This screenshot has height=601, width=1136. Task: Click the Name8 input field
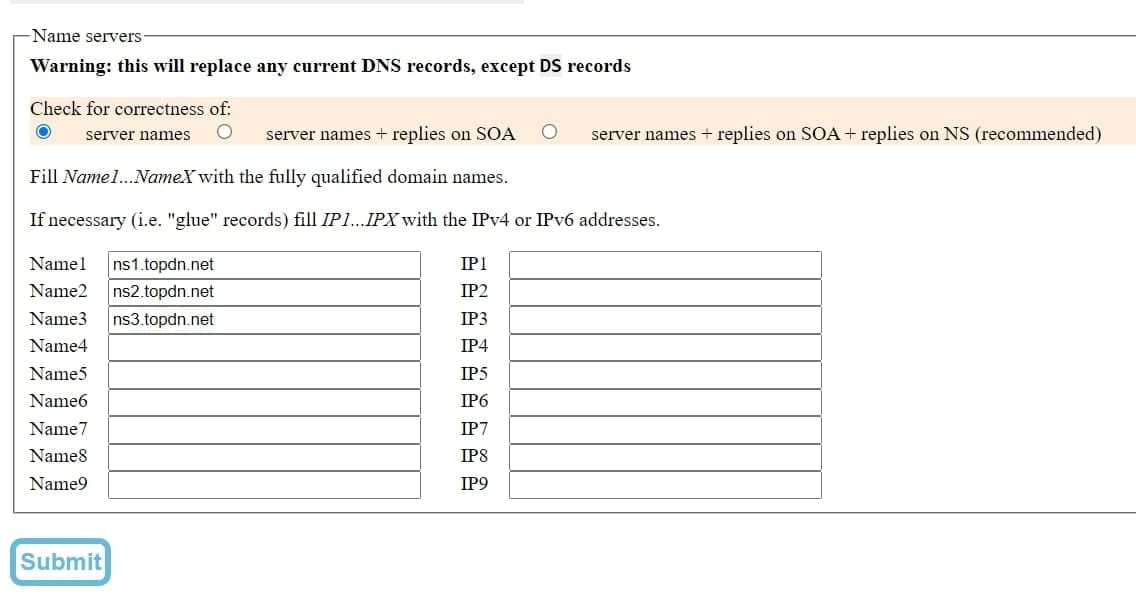pos(264,458)
